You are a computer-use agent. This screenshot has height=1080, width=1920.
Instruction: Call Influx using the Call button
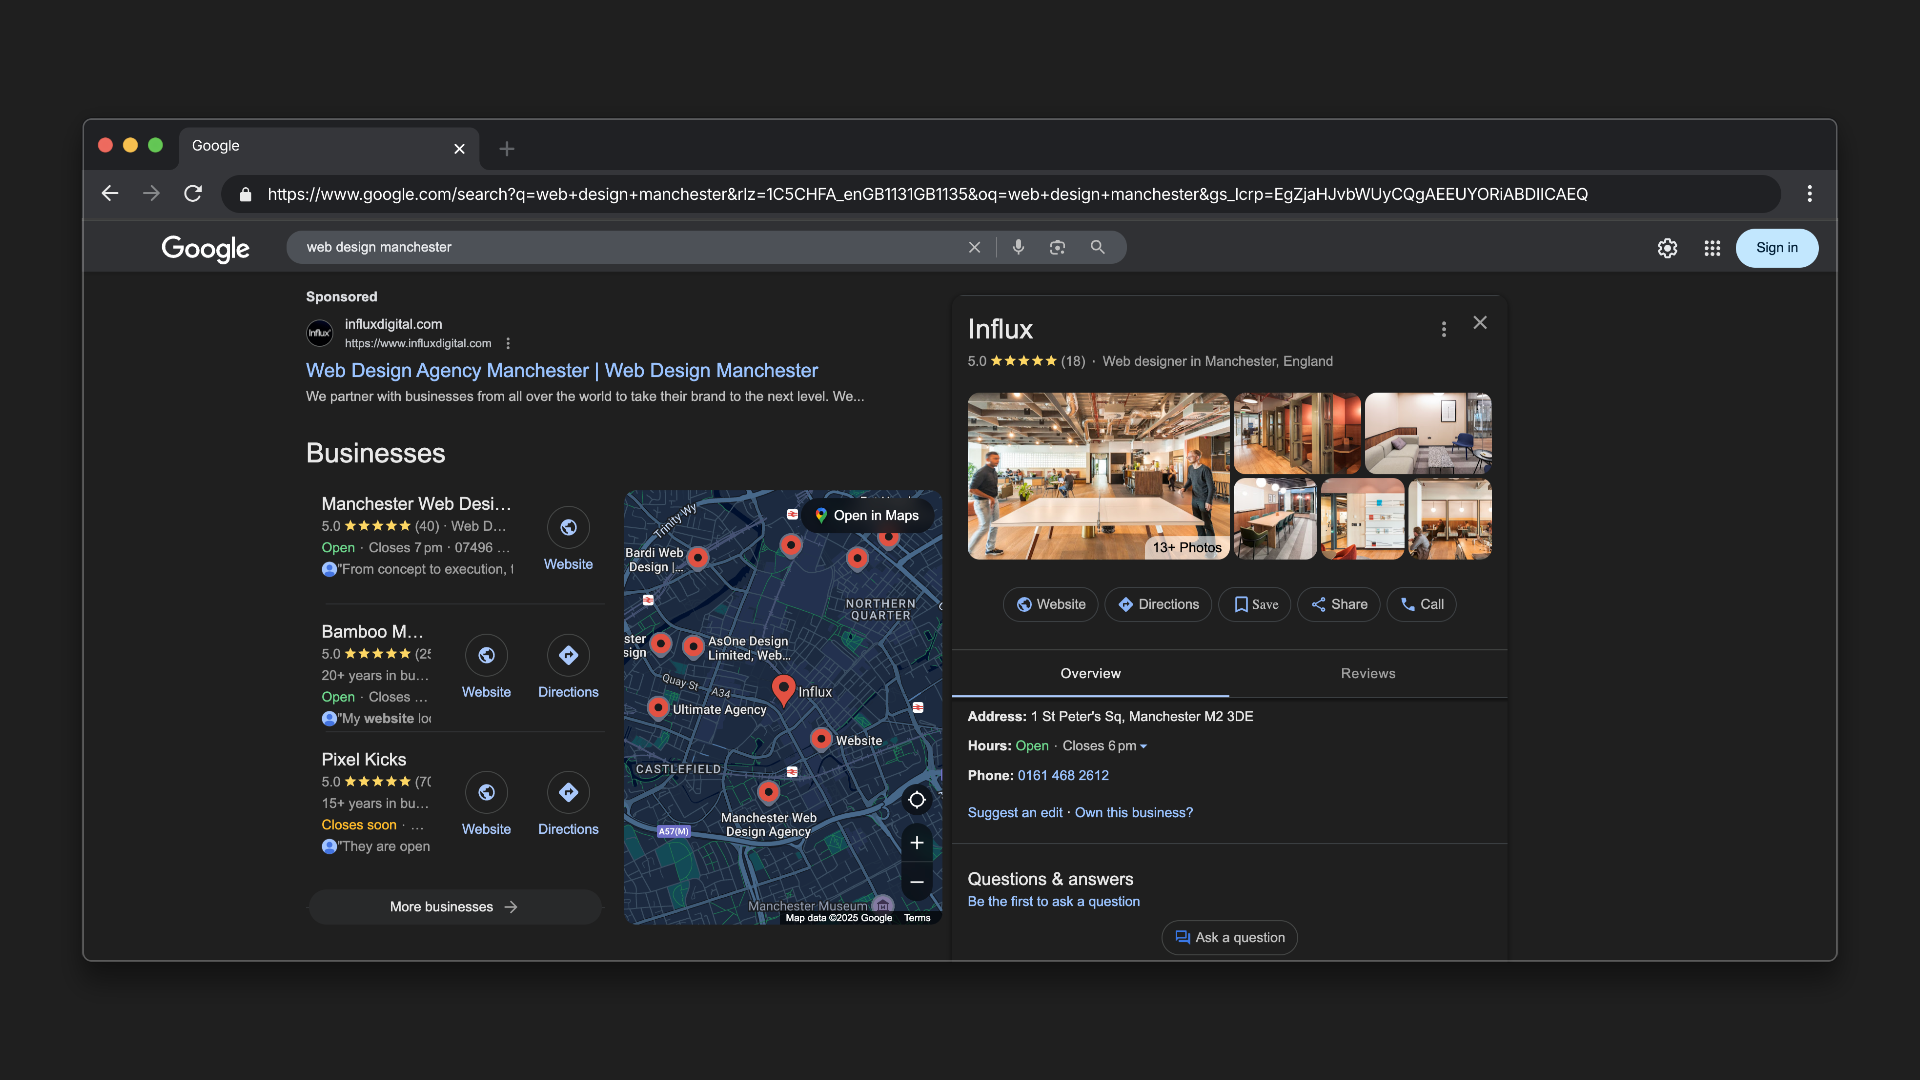point(1421,604)
